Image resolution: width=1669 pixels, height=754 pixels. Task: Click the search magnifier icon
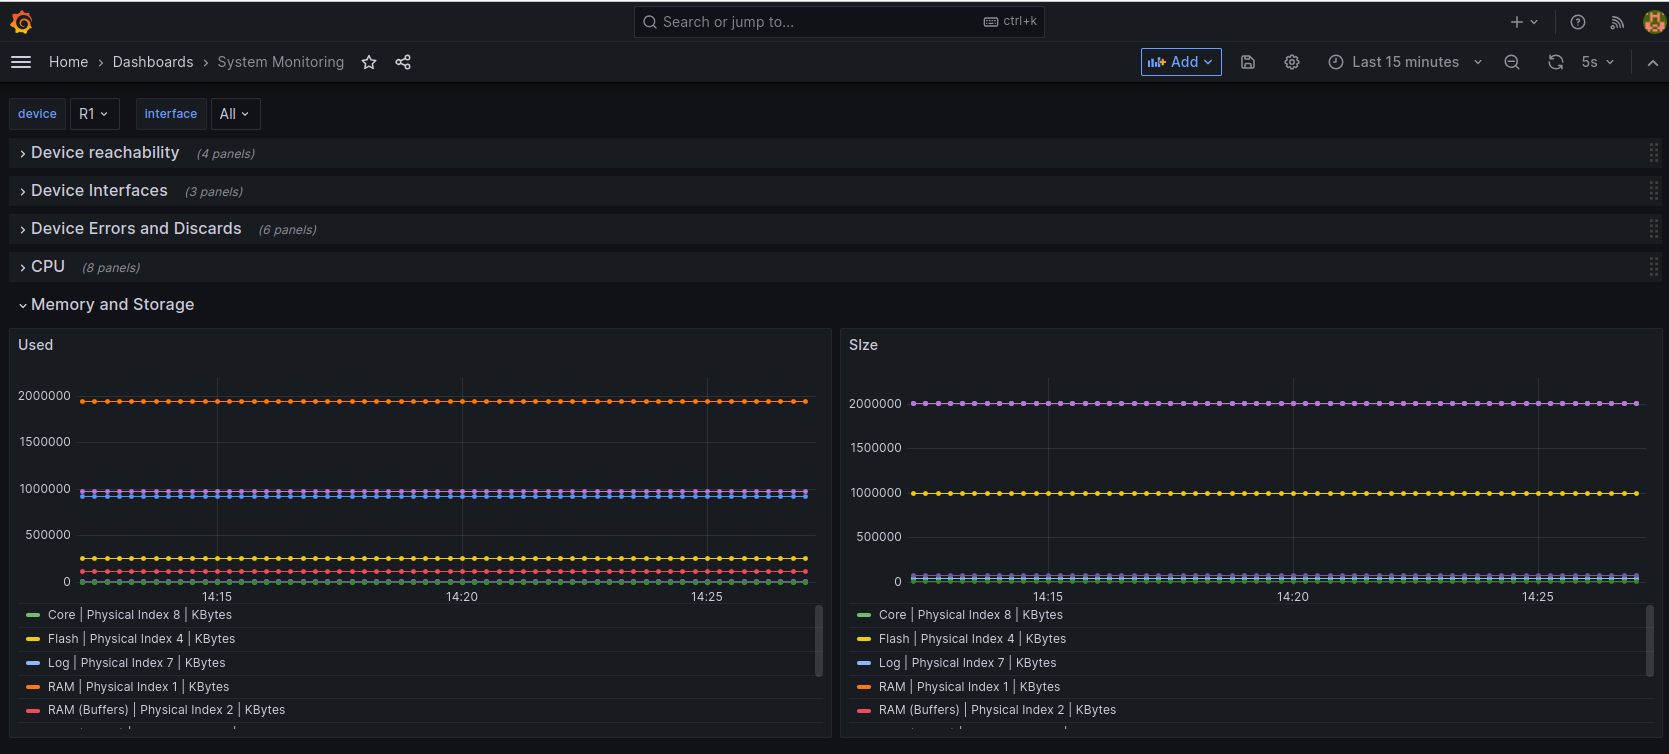(x=650, y=22)
